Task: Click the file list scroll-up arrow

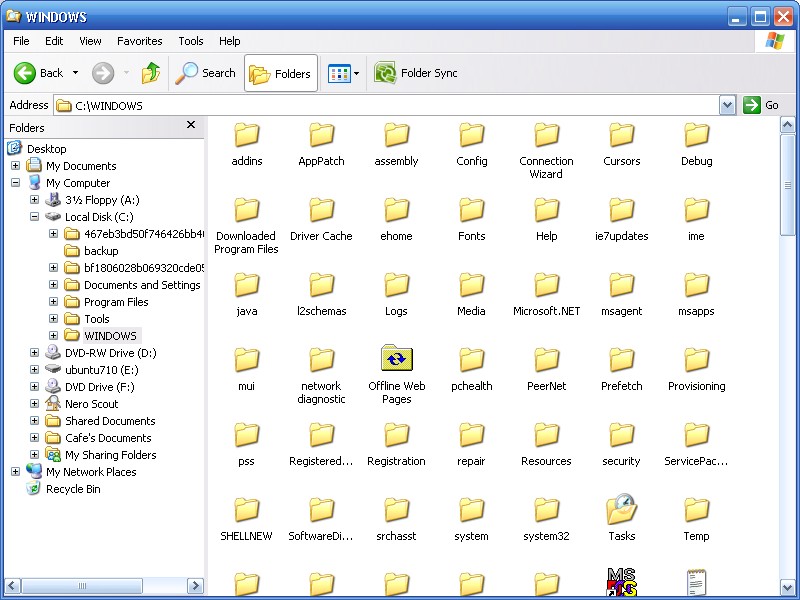Action: click(787, 124)
